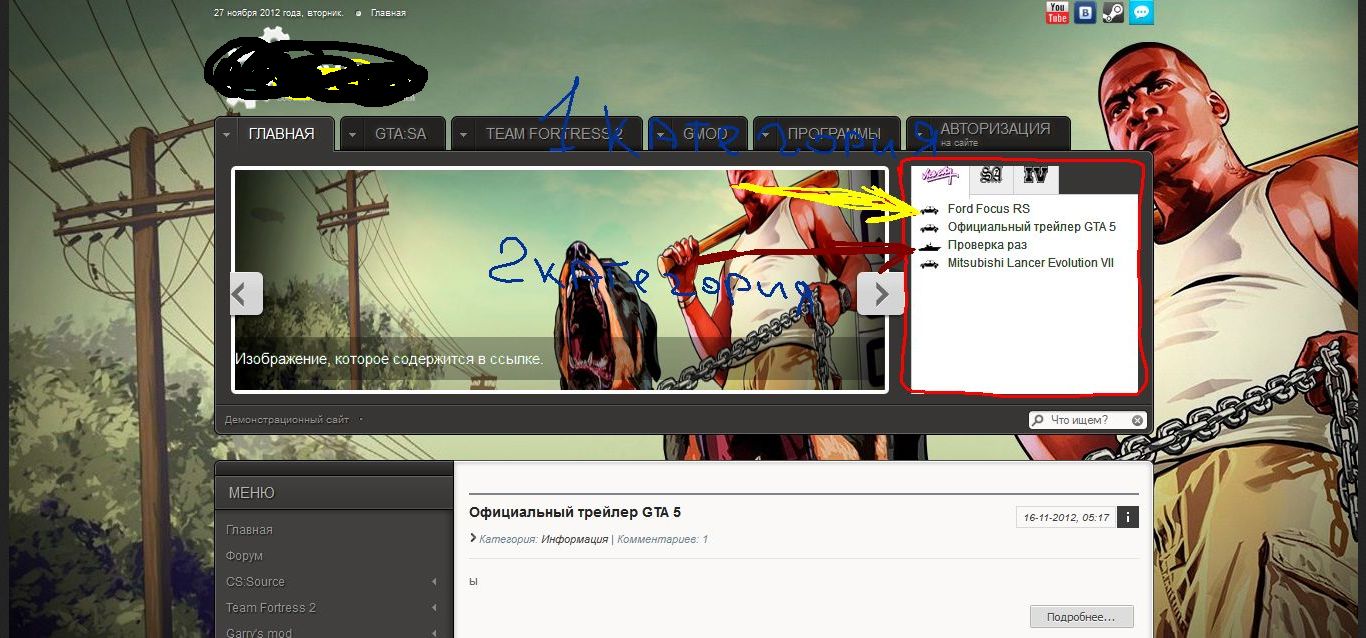This screenshot has height=638, width=1366.
Task: Click the date text 27 ноября 2012 года, вторник
Action: pos(278,13)
